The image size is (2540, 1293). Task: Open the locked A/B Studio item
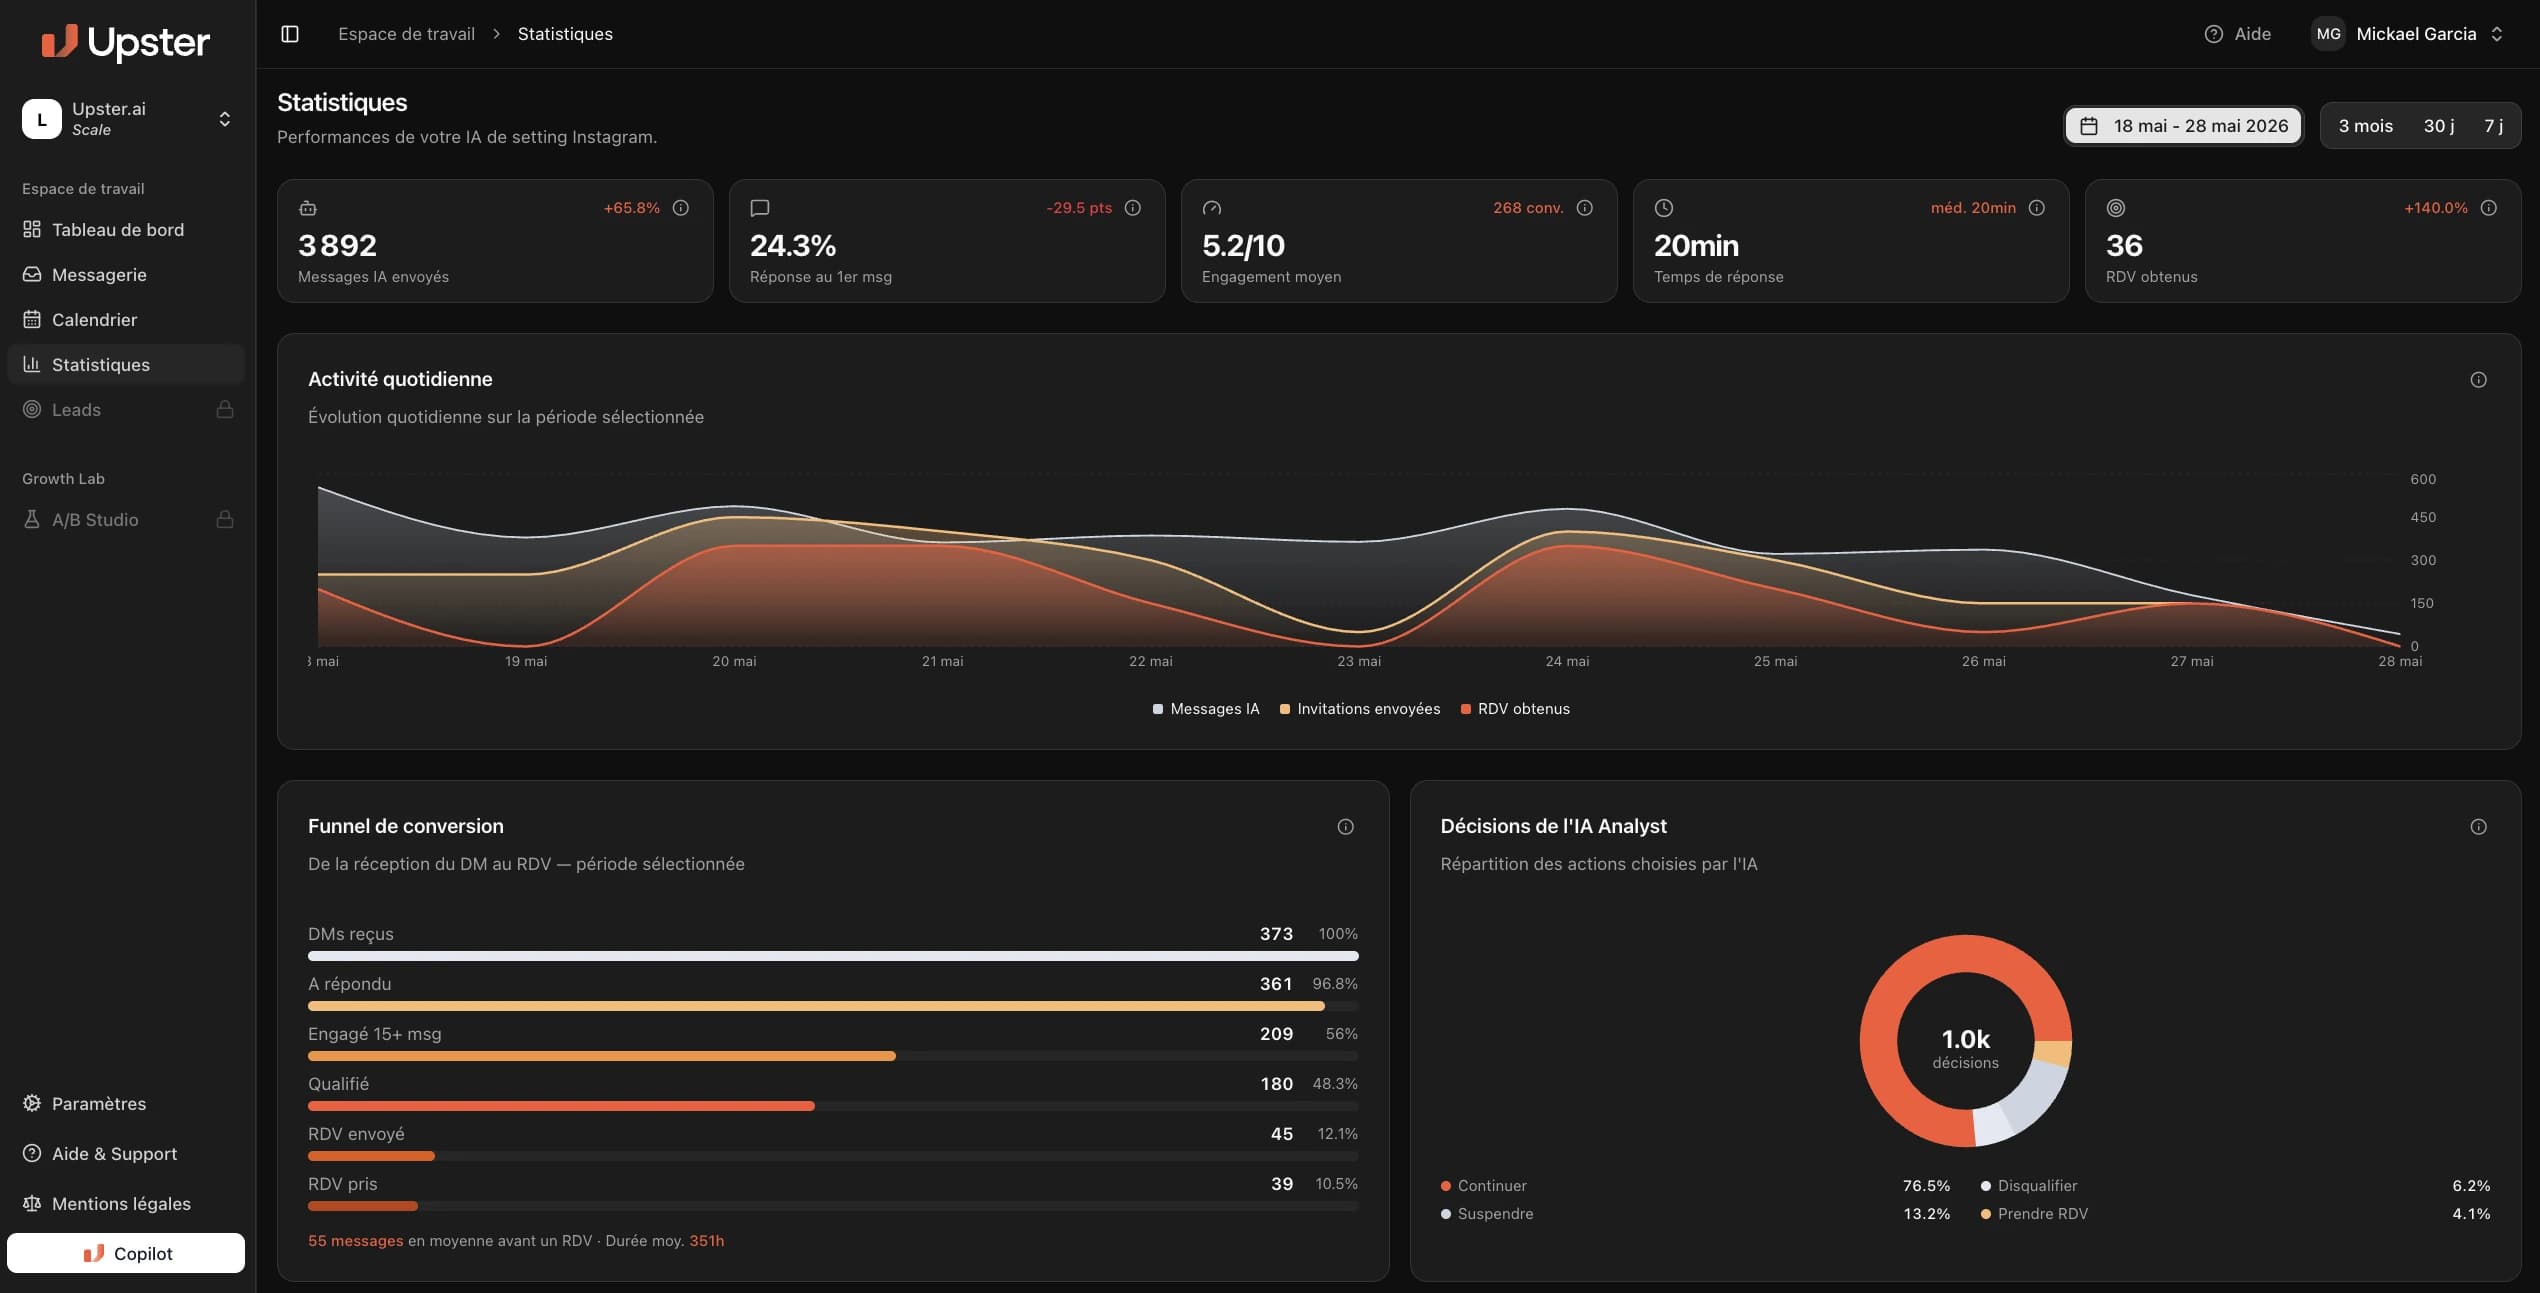(126, 519)
